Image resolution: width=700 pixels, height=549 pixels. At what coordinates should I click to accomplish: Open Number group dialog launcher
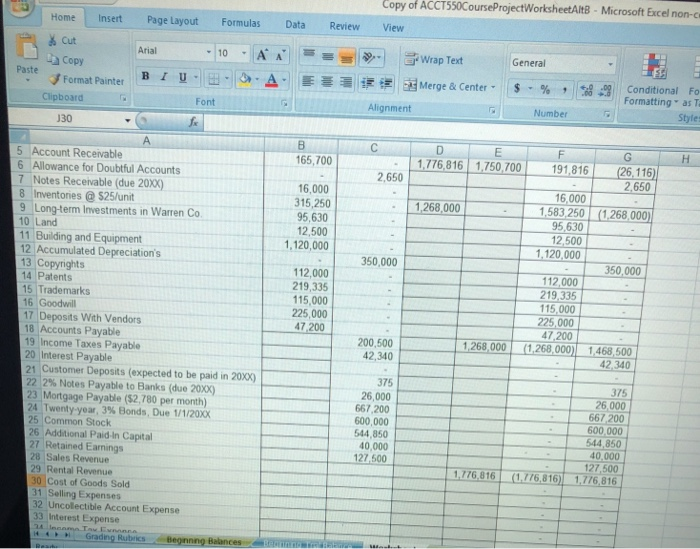(x=607, y=114)
